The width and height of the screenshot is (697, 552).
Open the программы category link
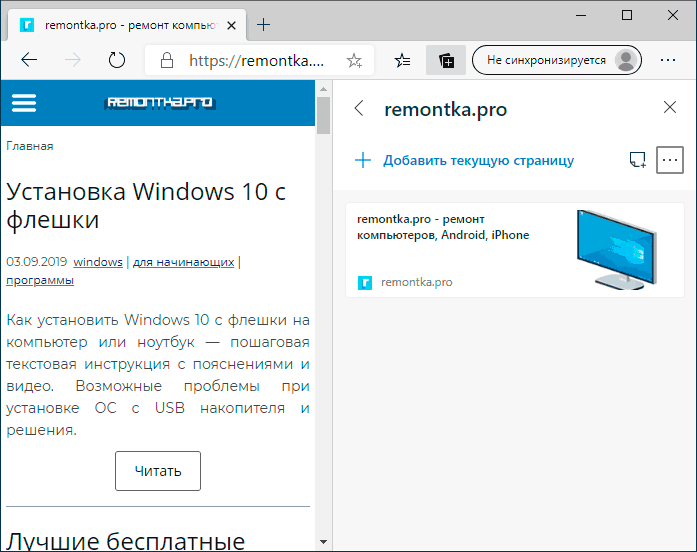click(x=40, y=280)
